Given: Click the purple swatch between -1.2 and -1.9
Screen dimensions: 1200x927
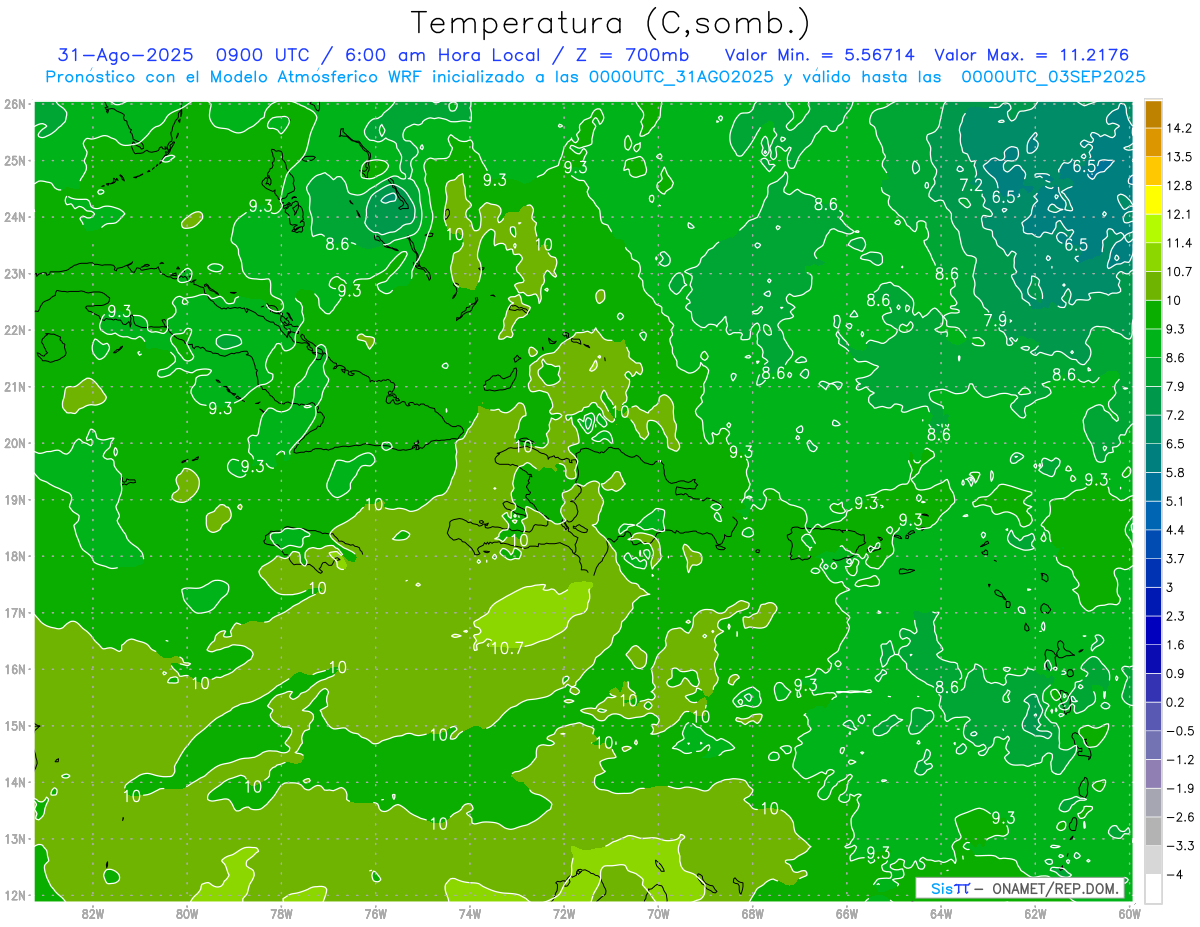Looking at the screenshot, I should click(1153, 773).
